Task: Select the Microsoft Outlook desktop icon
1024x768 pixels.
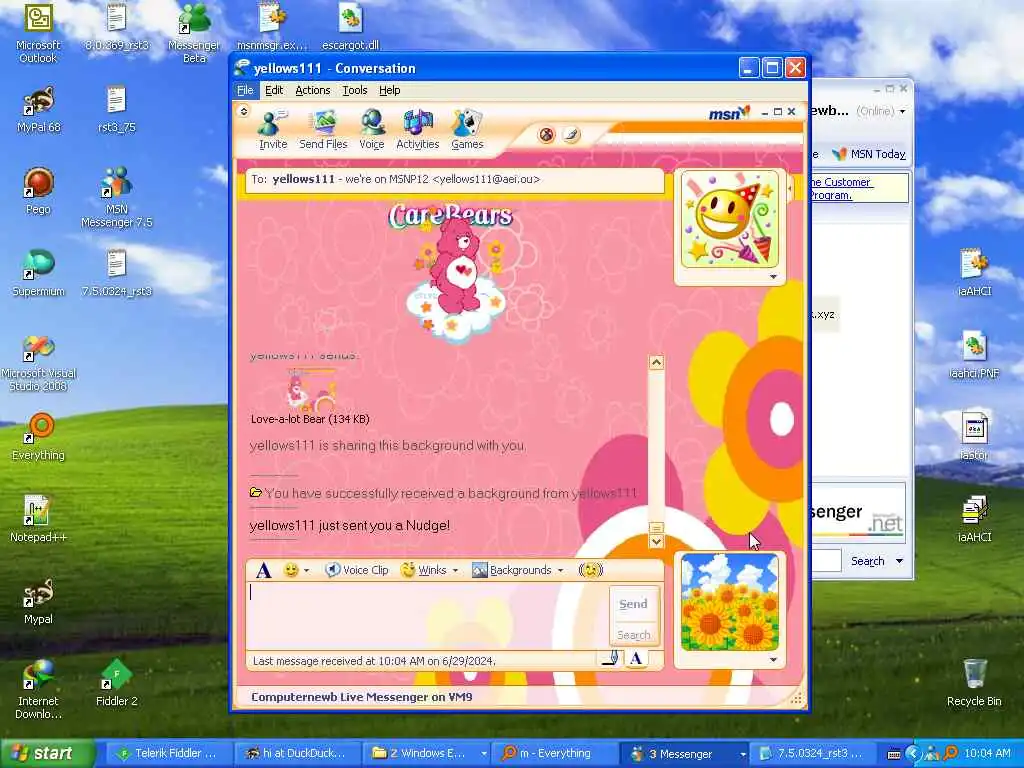Action: pyautogui.click(x=38, y=34)
